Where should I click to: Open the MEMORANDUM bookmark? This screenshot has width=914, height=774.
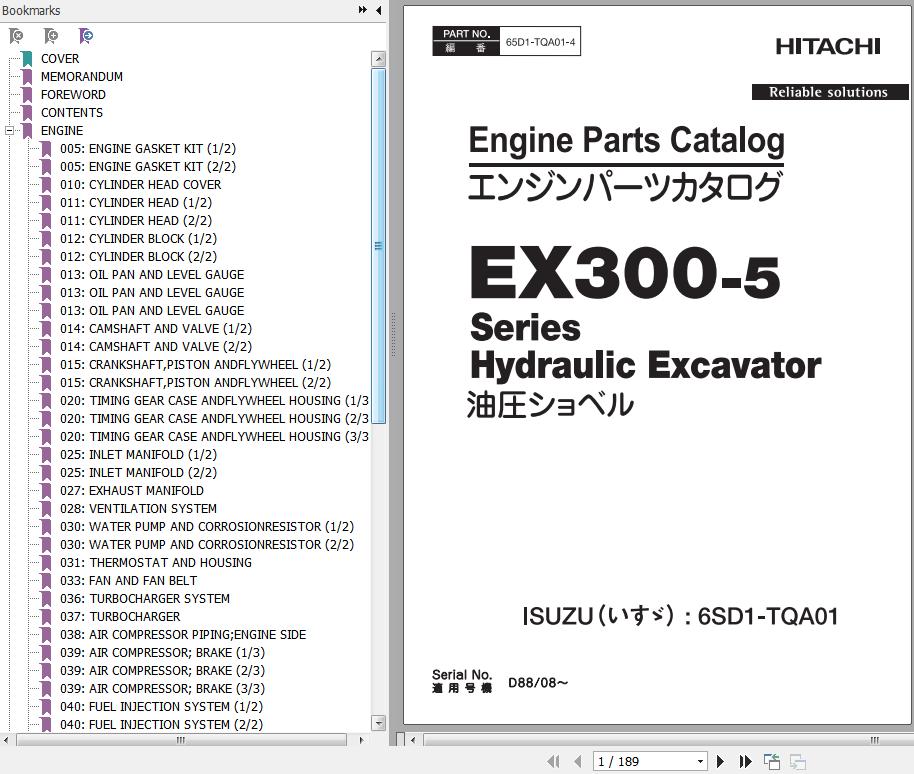(x=82, y=77)
